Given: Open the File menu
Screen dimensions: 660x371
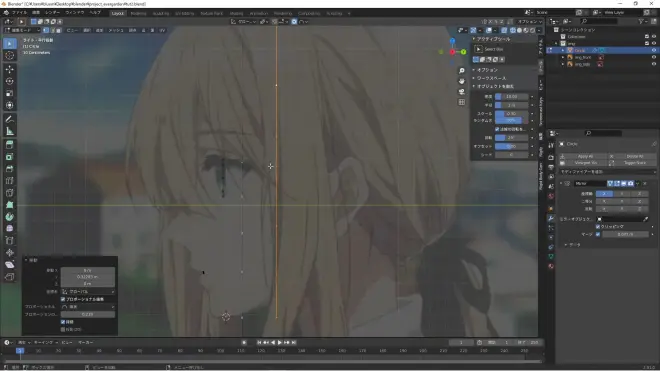Looking at the screenshot, I should point(19,13).
